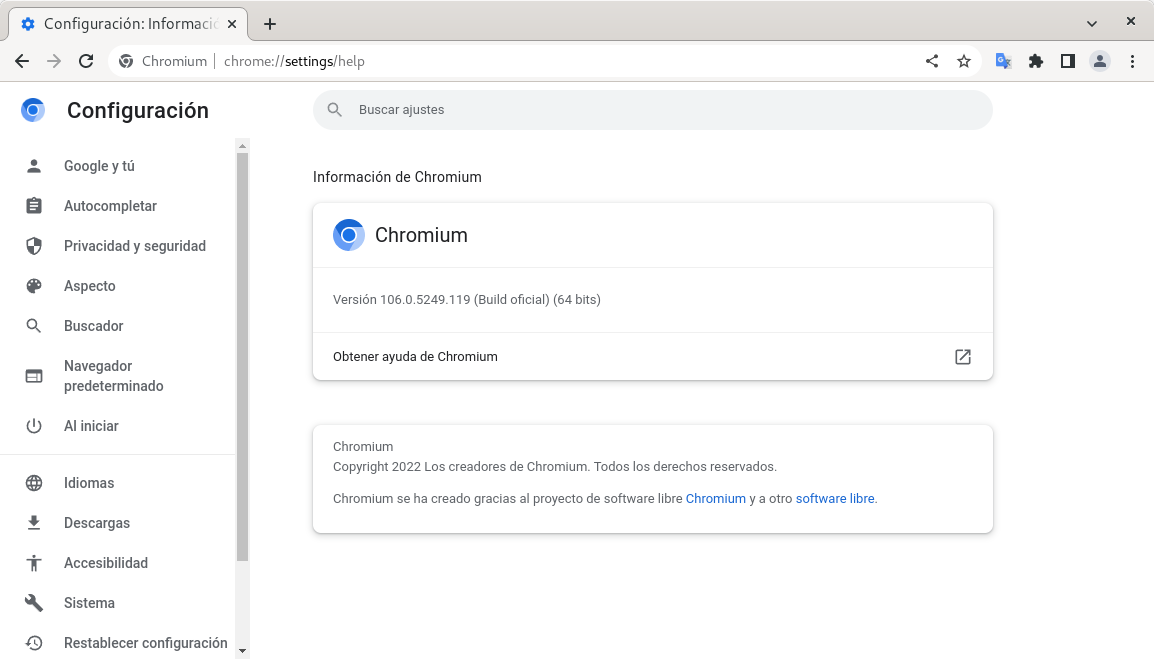Open a new tab with the plus button
The height and width of the screenshot is (659, 1154).
point(270,24)
